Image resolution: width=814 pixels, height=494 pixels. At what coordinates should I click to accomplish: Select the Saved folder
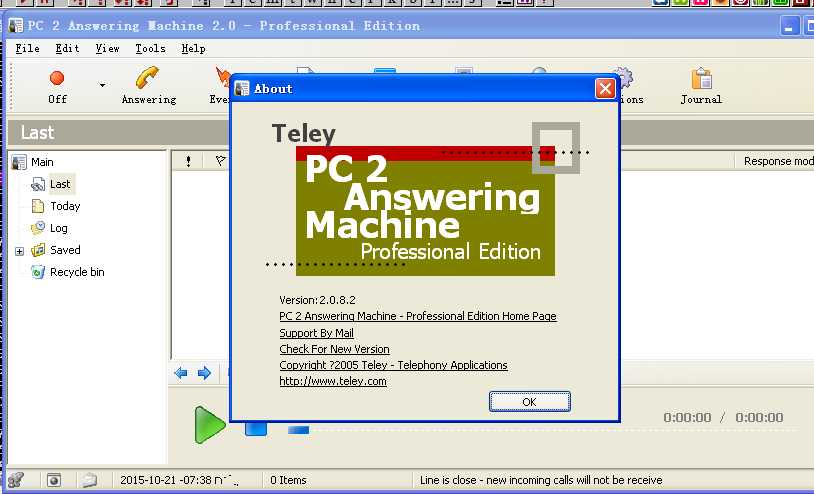tap(65, 250)
